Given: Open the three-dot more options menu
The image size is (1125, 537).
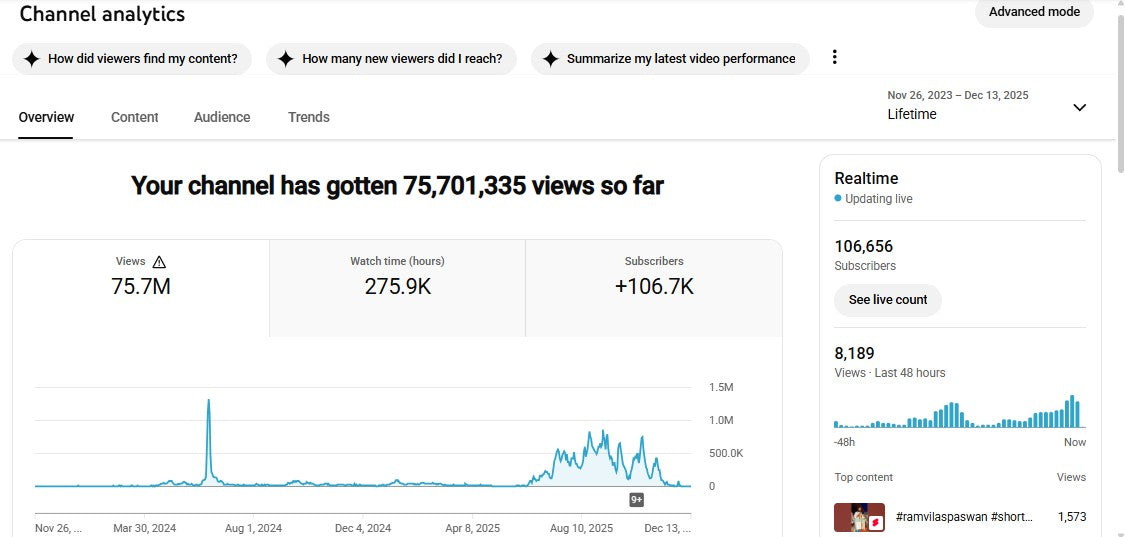Looking at the screenshot, I should pos(835,58).
